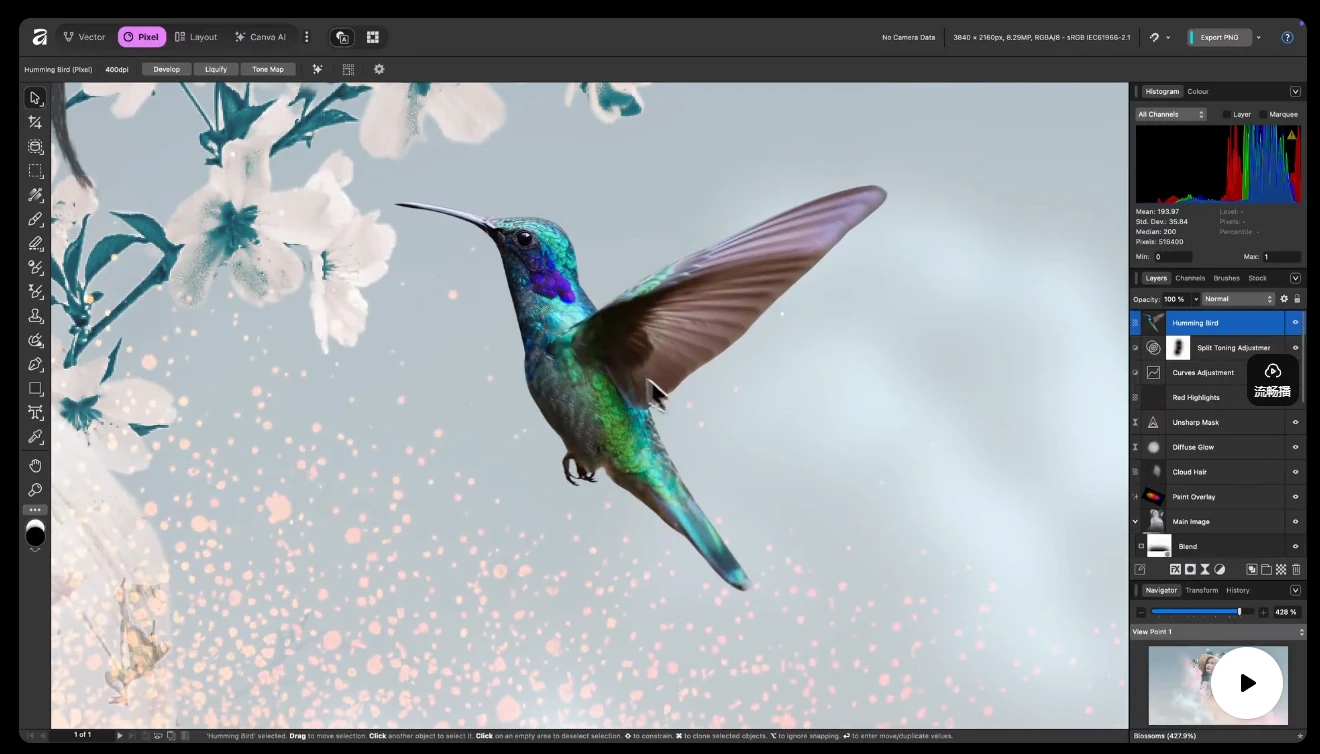Open the Opacity value dropdown arrow
The height and width of the screenshot is (754, 1320).
[1195, 299]
